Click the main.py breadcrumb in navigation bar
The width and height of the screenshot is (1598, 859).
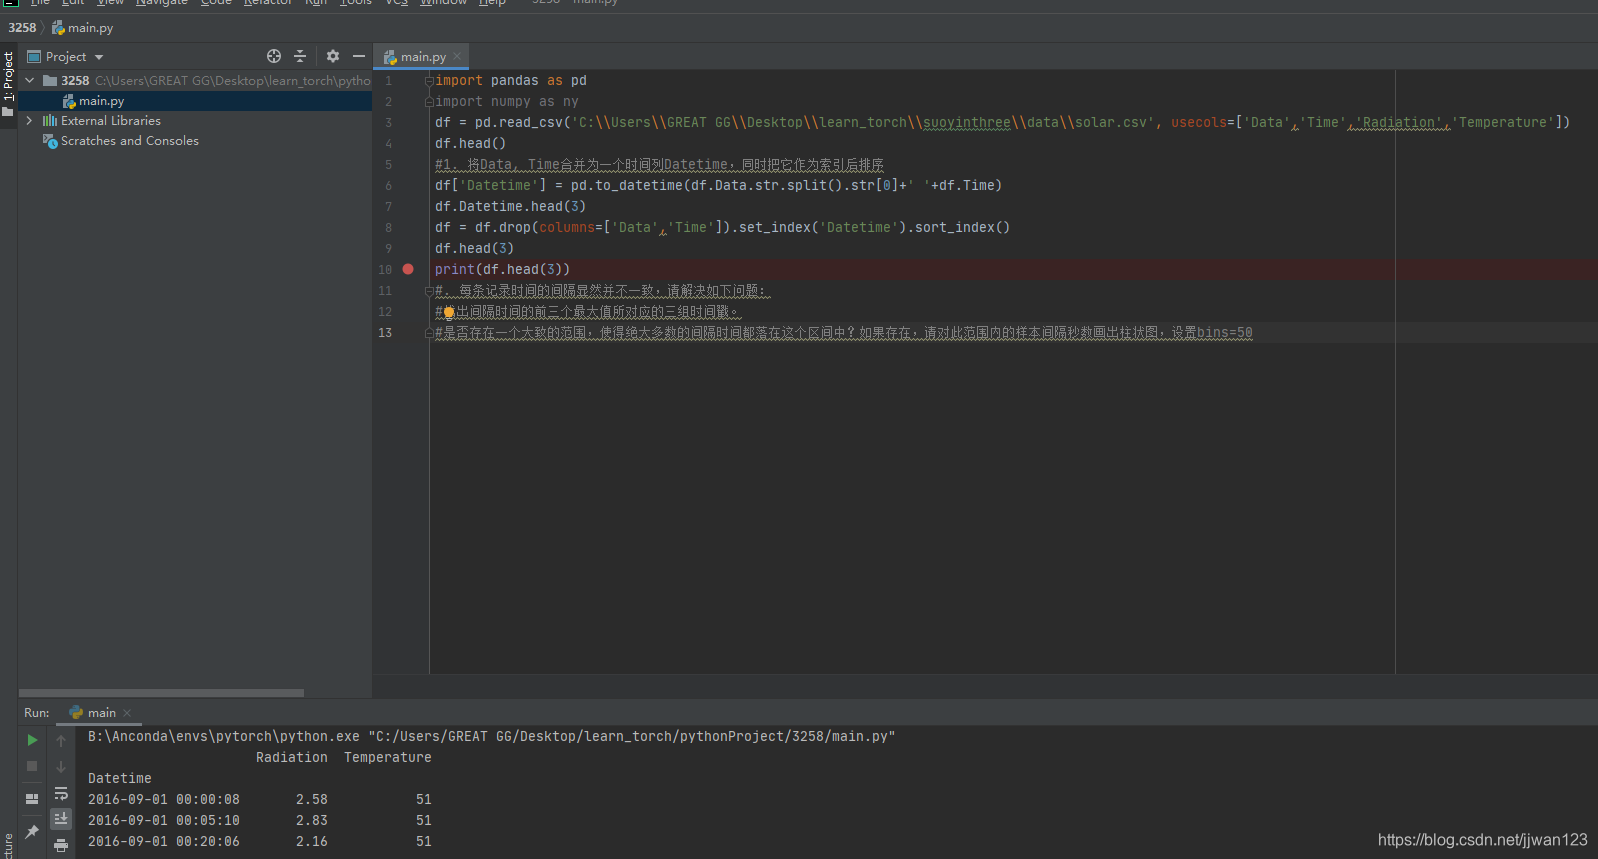(x=83, y=28)
